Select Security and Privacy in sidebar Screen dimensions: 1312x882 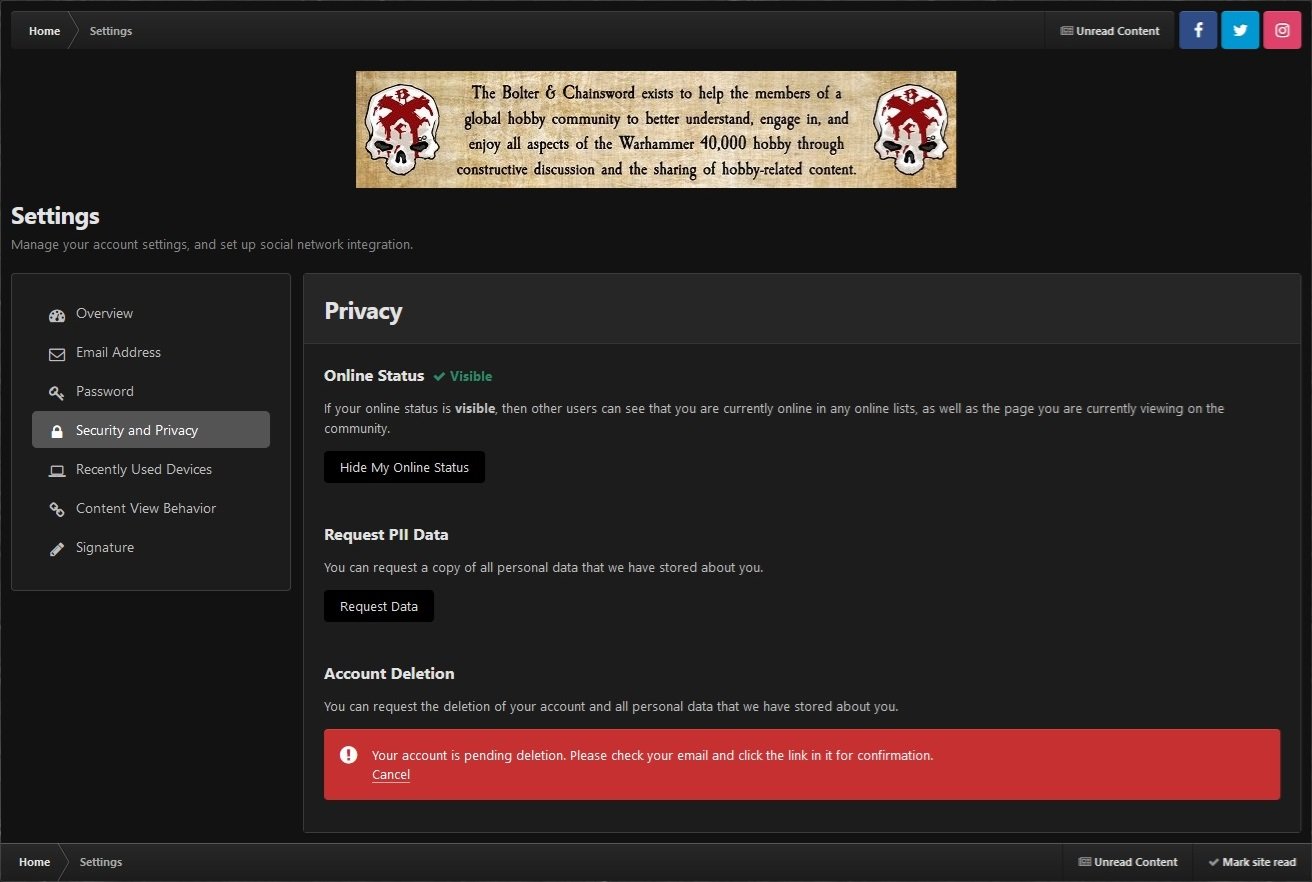click(x=137, y=430)
